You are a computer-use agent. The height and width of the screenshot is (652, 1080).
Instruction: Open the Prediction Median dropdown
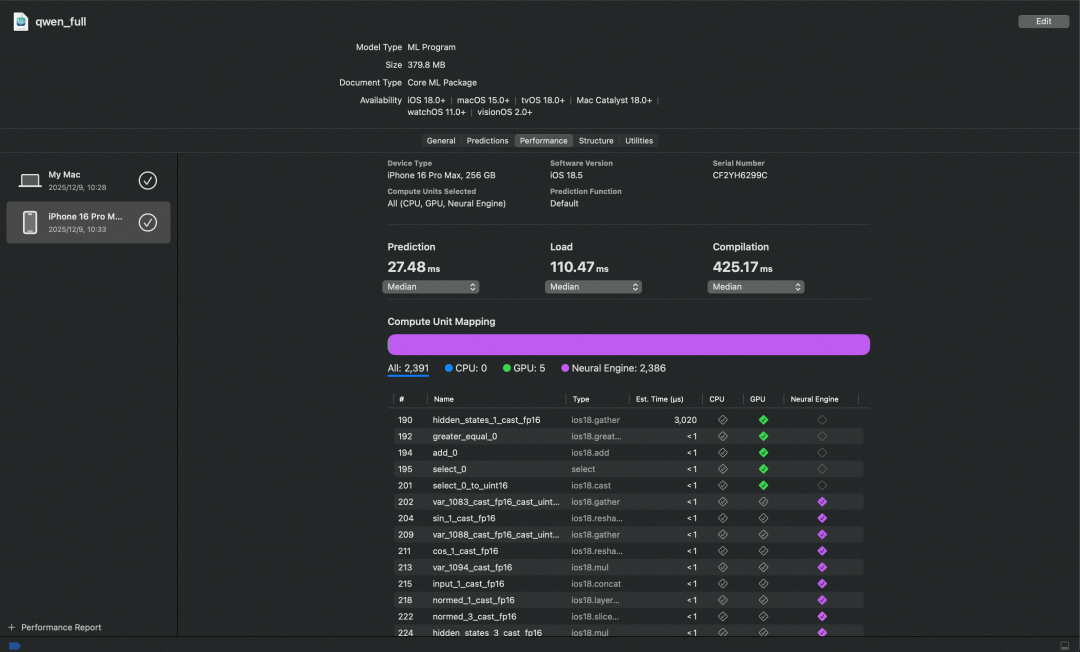pos(431,287)
